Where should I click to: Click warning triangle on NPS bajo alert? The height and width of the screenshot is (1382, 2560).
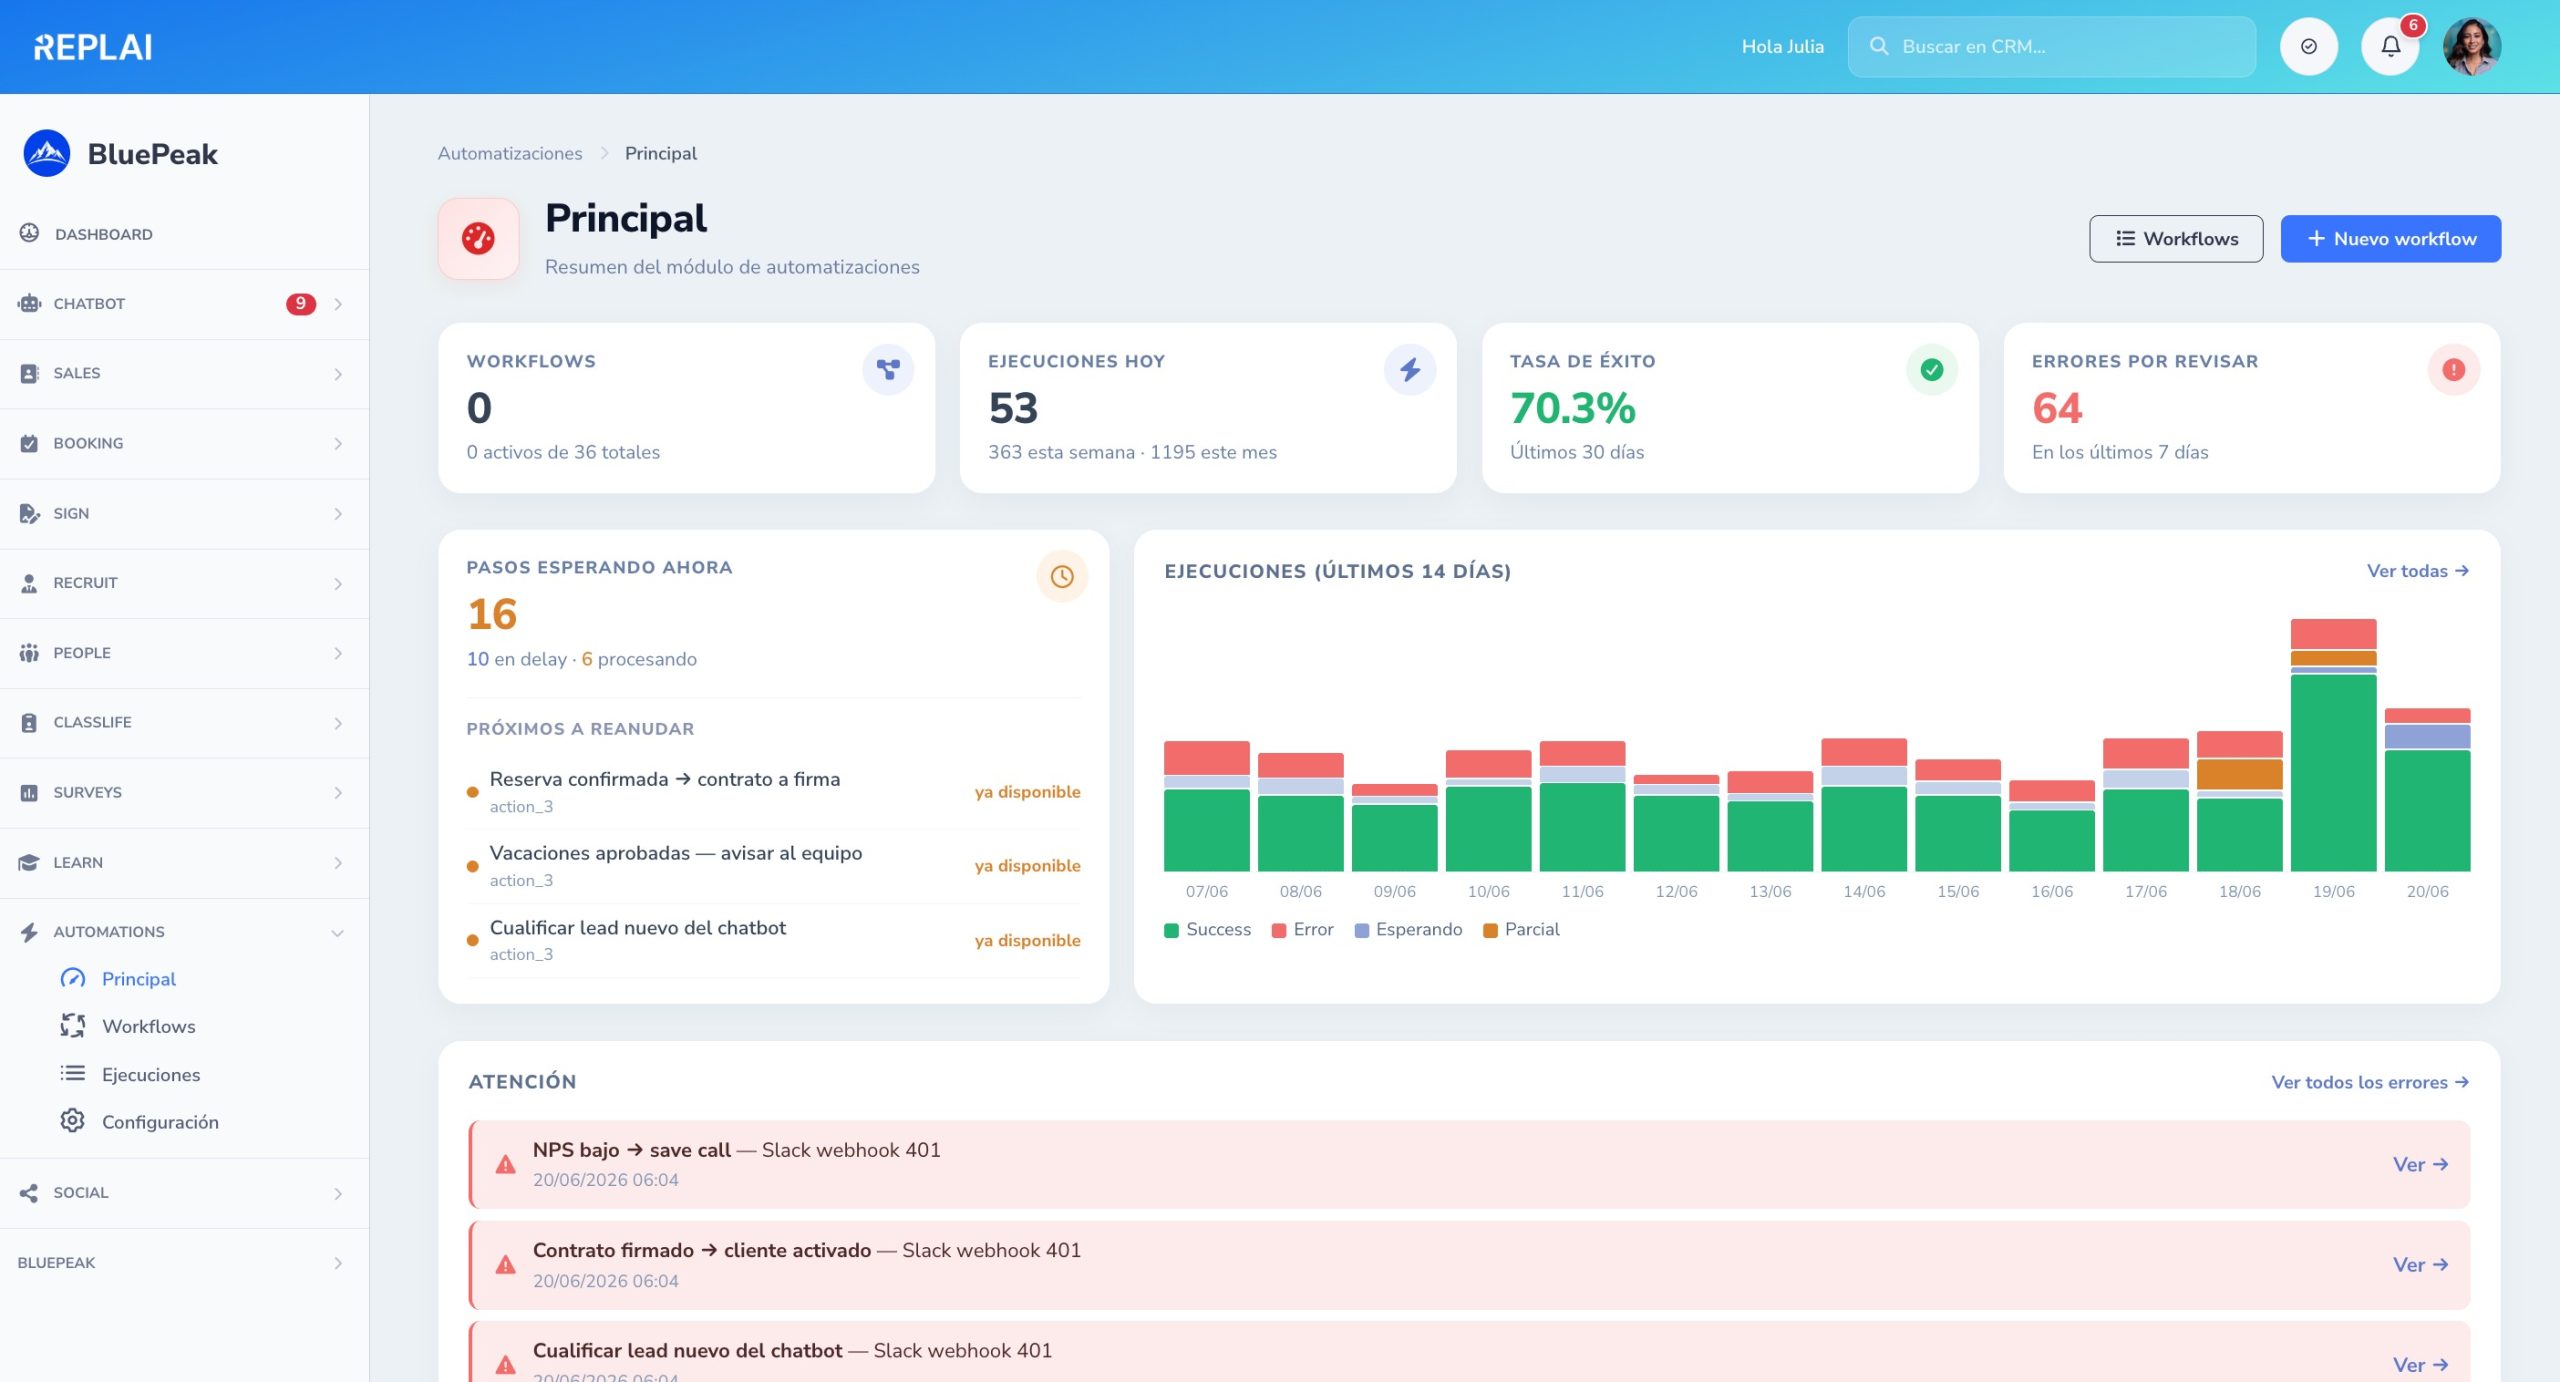click(506, 1164)
